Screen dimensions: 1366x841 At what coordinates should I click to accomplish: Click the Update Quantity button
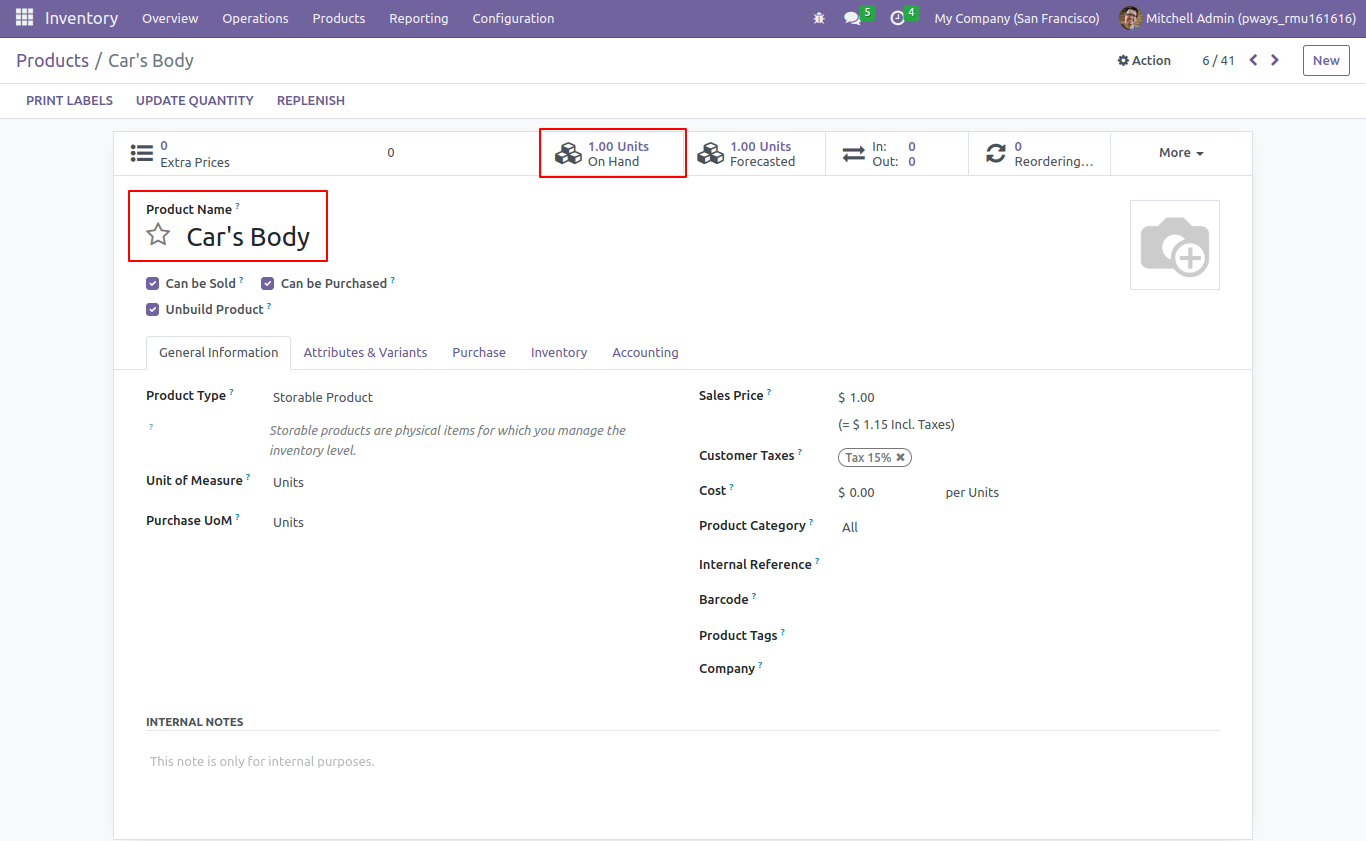coord(195,100)
